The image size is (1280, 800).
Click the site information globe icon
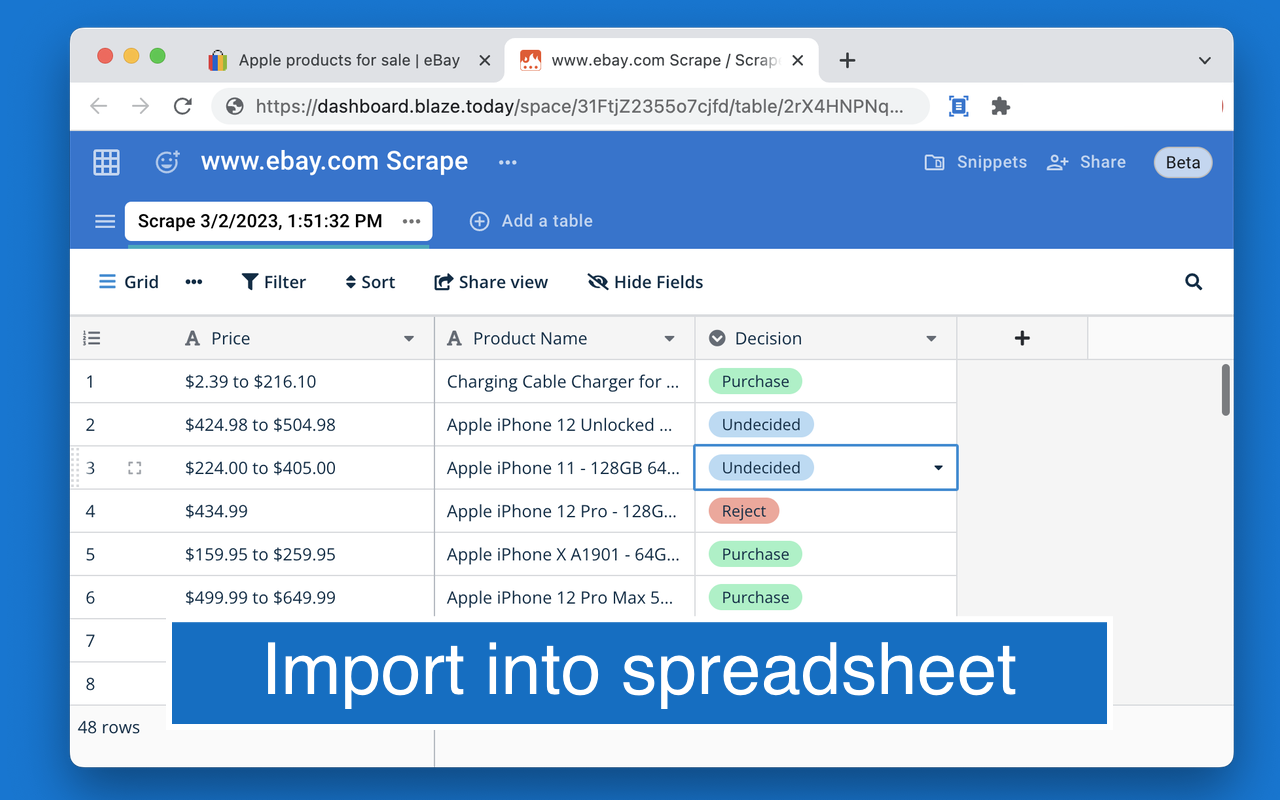pyautogui.click(x=235, y=106)
